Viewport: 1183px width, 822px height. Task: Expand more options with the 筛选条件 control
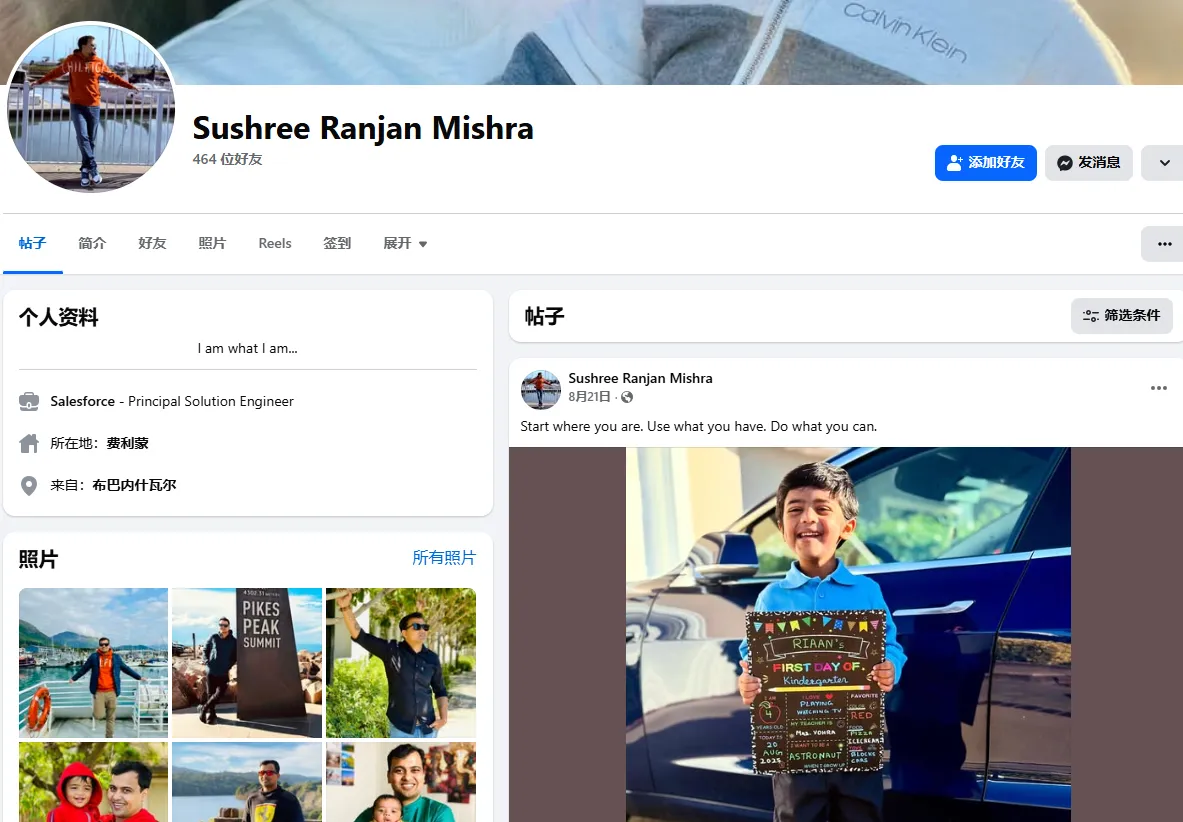(1121, 315)
